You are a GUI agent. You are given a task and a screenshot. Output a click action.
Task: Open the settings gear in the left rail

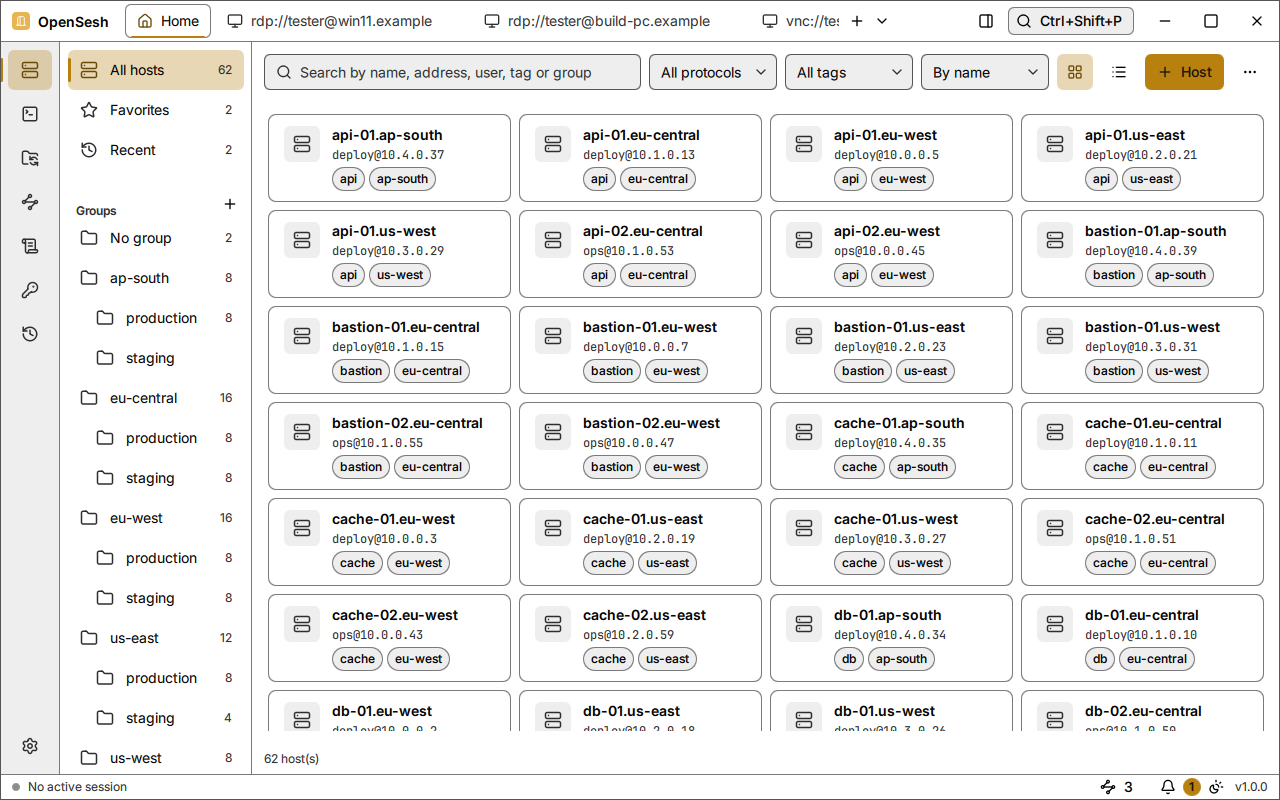tap(30, 746)
